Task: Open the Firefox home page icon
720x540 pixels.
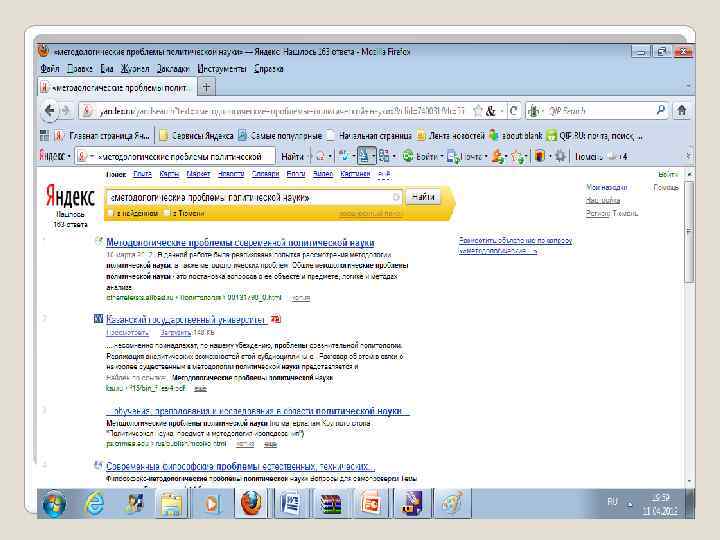Action: 682,111
